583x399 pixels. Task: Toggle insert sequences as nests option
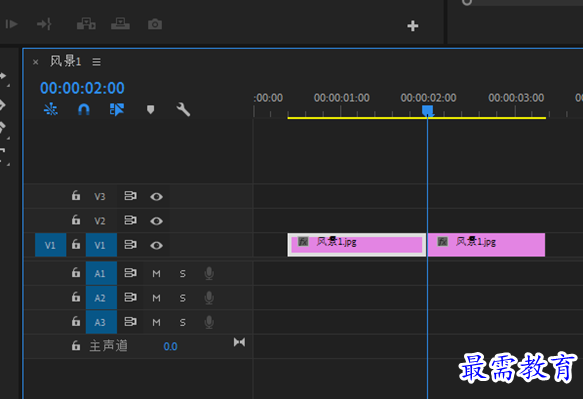tap(51, 109)
